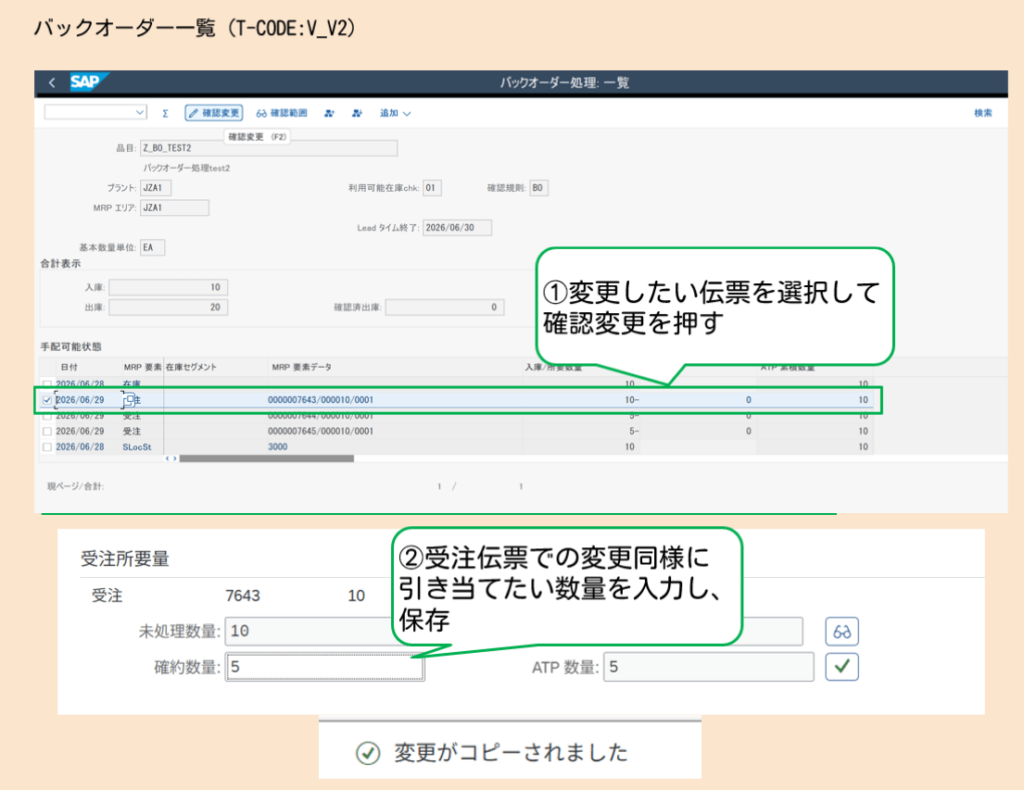Click the MRP 要素データ column header
This screenshot has height=790, width=1024.
(302, 368)
